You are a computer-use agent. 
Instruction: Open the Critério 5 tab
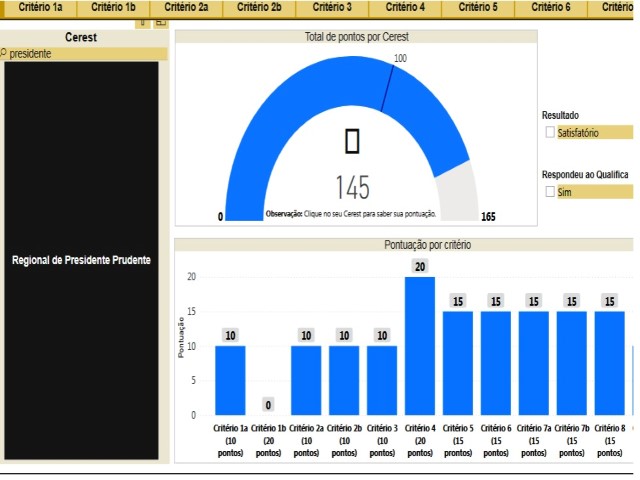(478, 7)
